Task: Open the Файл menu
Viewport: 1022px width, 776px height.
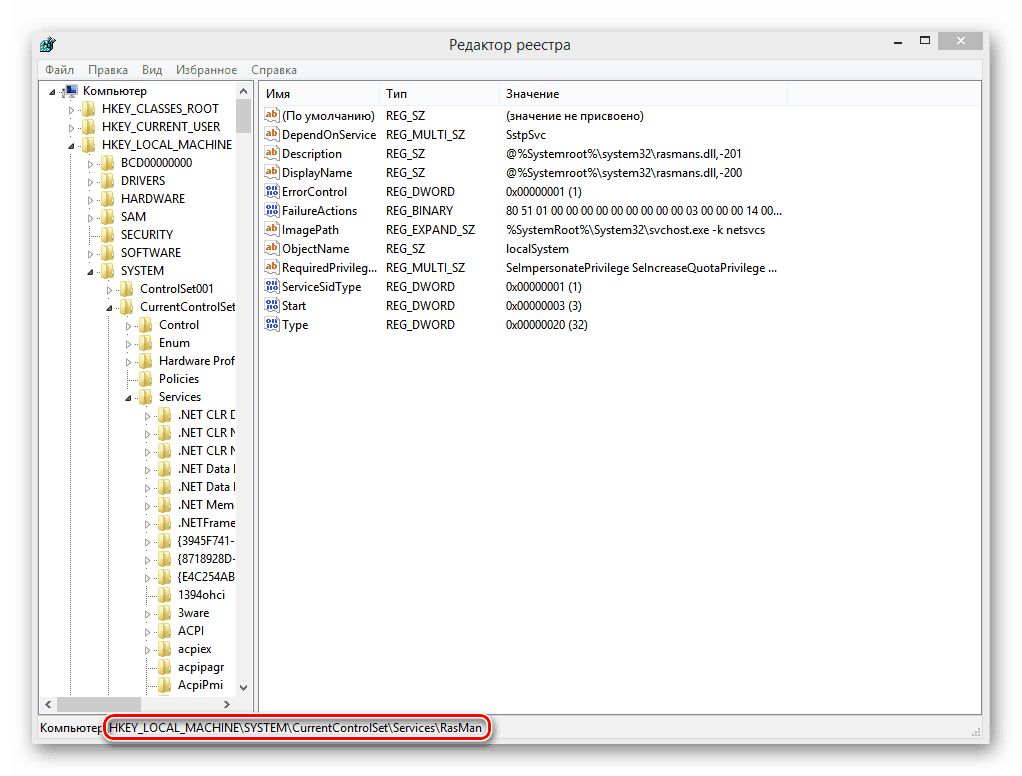Action: 59,70
